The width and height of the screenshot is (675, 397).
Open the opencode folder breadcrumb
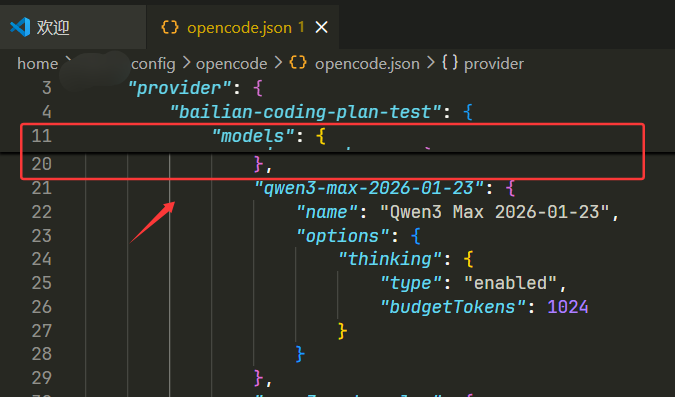coord(232,64)
